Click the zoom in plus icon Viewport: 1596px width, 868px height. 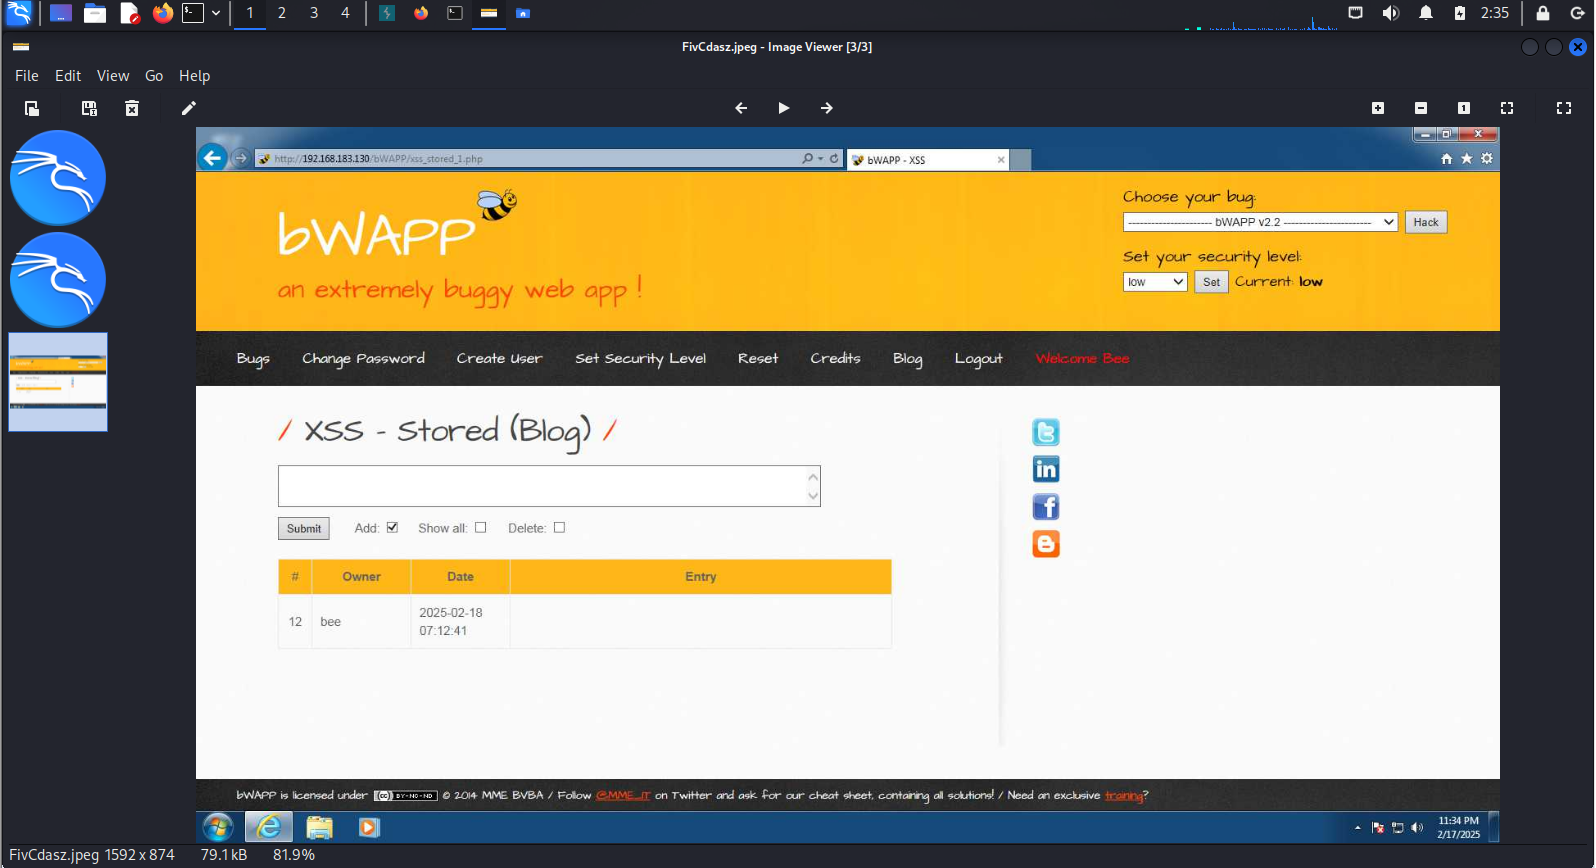[1378, 108]
